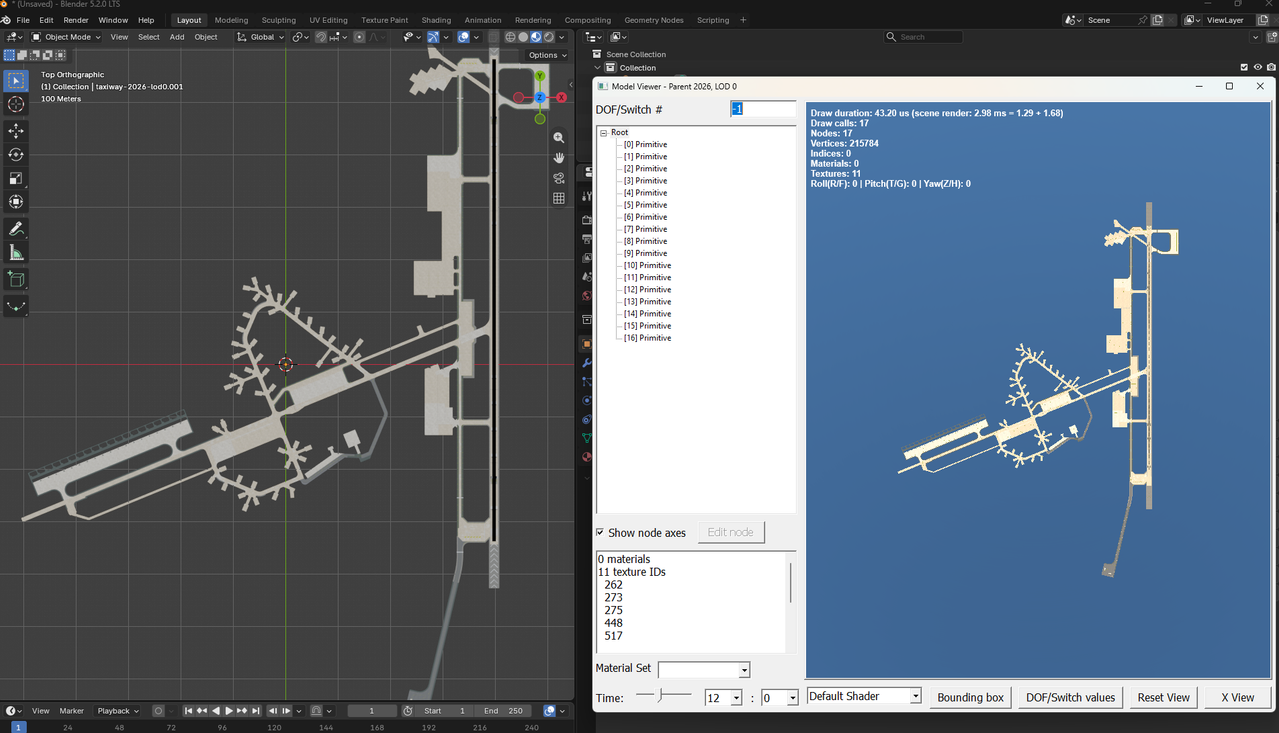Select solid viewport shading

[x=523, y=37]
